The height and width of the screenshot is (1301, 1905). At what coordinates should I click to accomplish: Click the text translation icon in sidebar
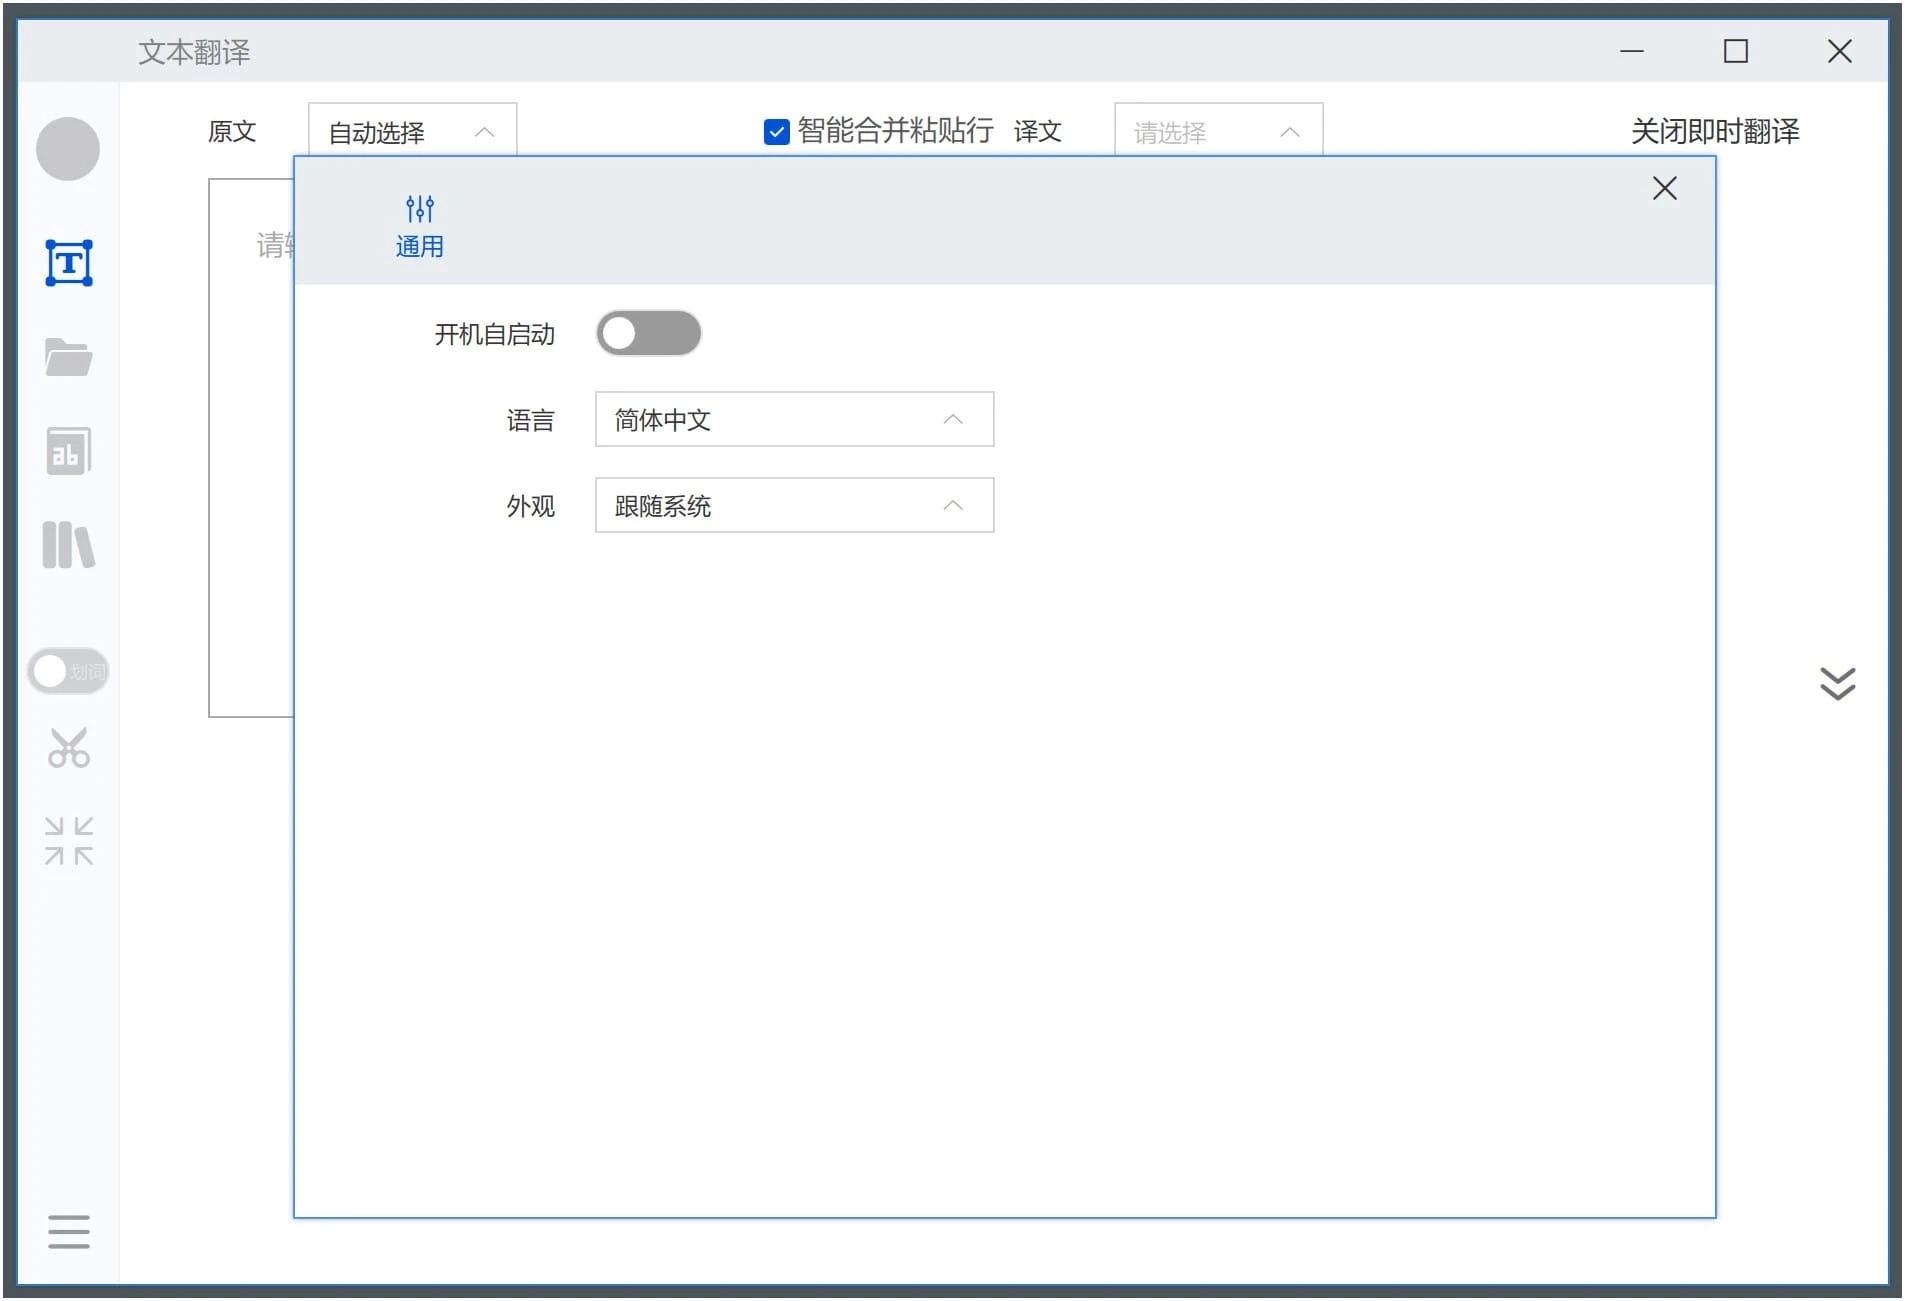69,263
